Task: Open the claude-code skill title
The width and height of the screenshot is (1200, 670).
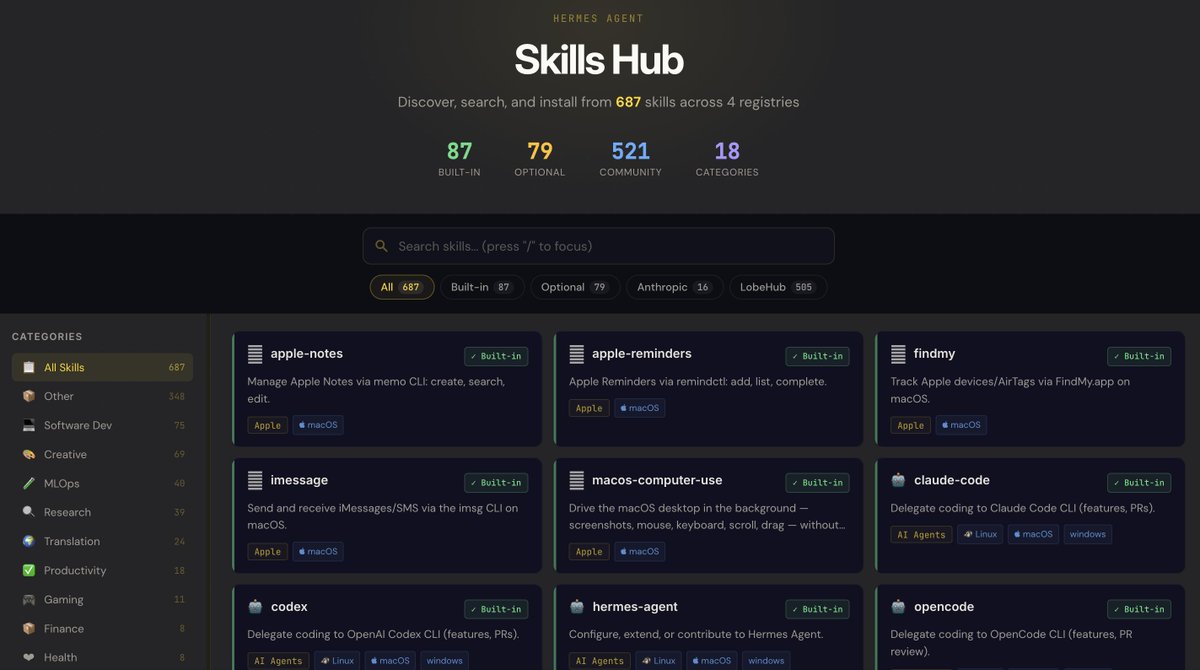Action: tap(952, 480)
